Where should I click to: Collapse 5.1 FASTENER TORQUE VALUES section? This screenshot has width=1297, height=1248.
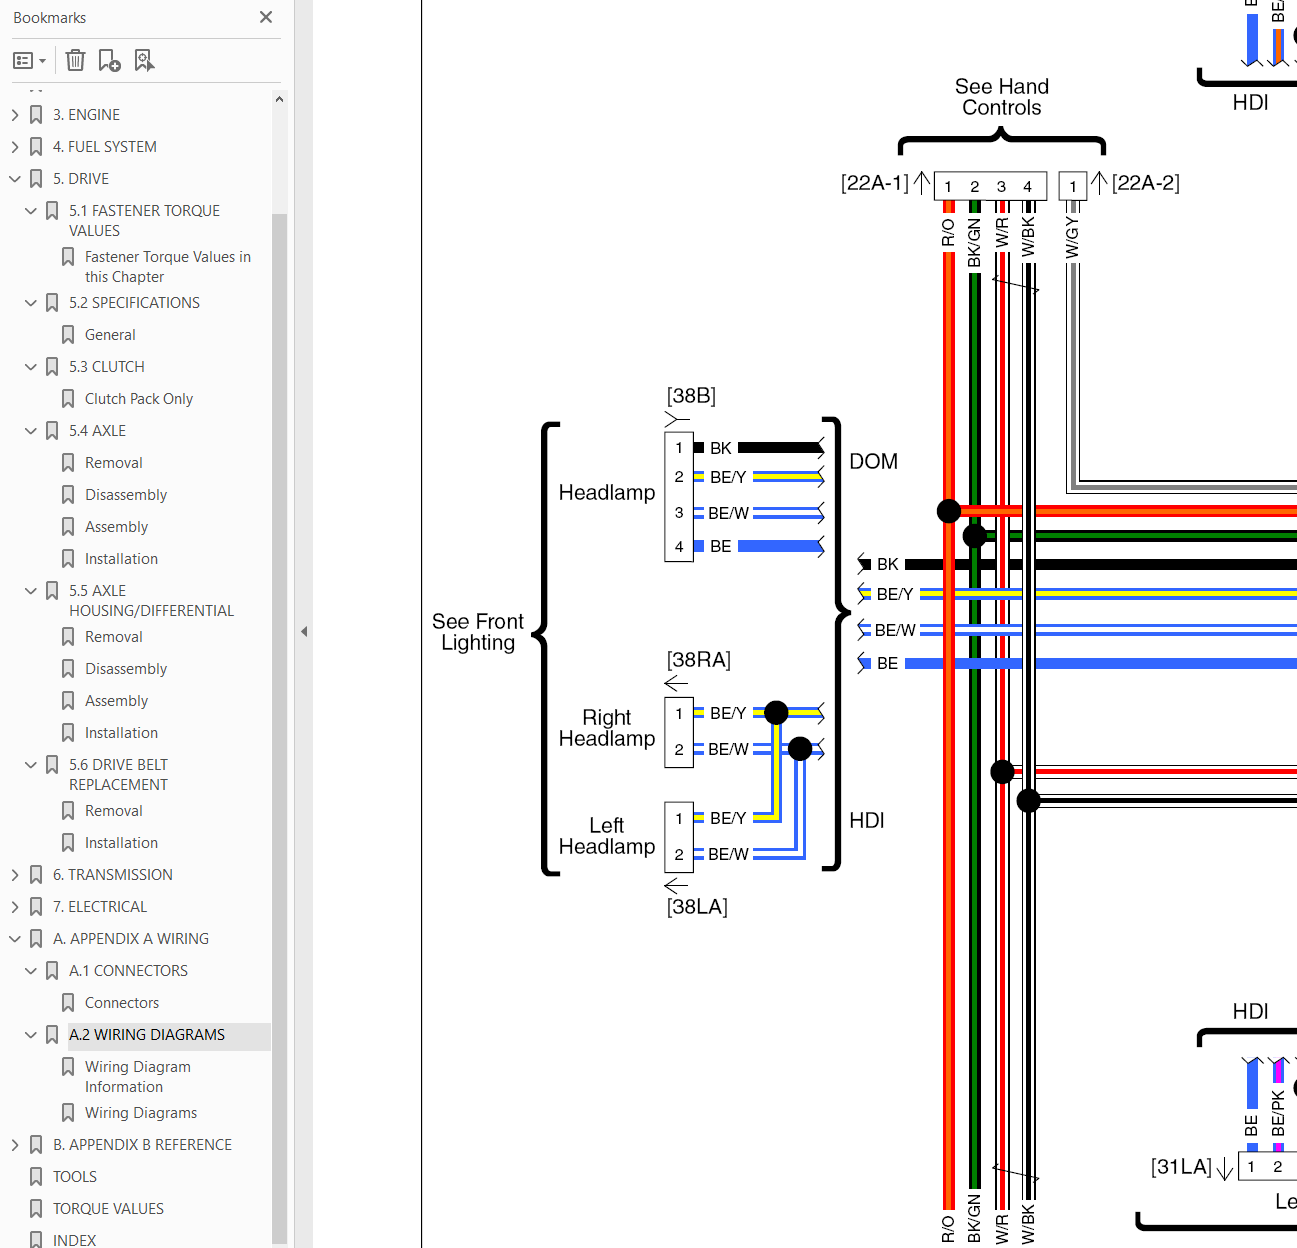(x=30, y=211)
